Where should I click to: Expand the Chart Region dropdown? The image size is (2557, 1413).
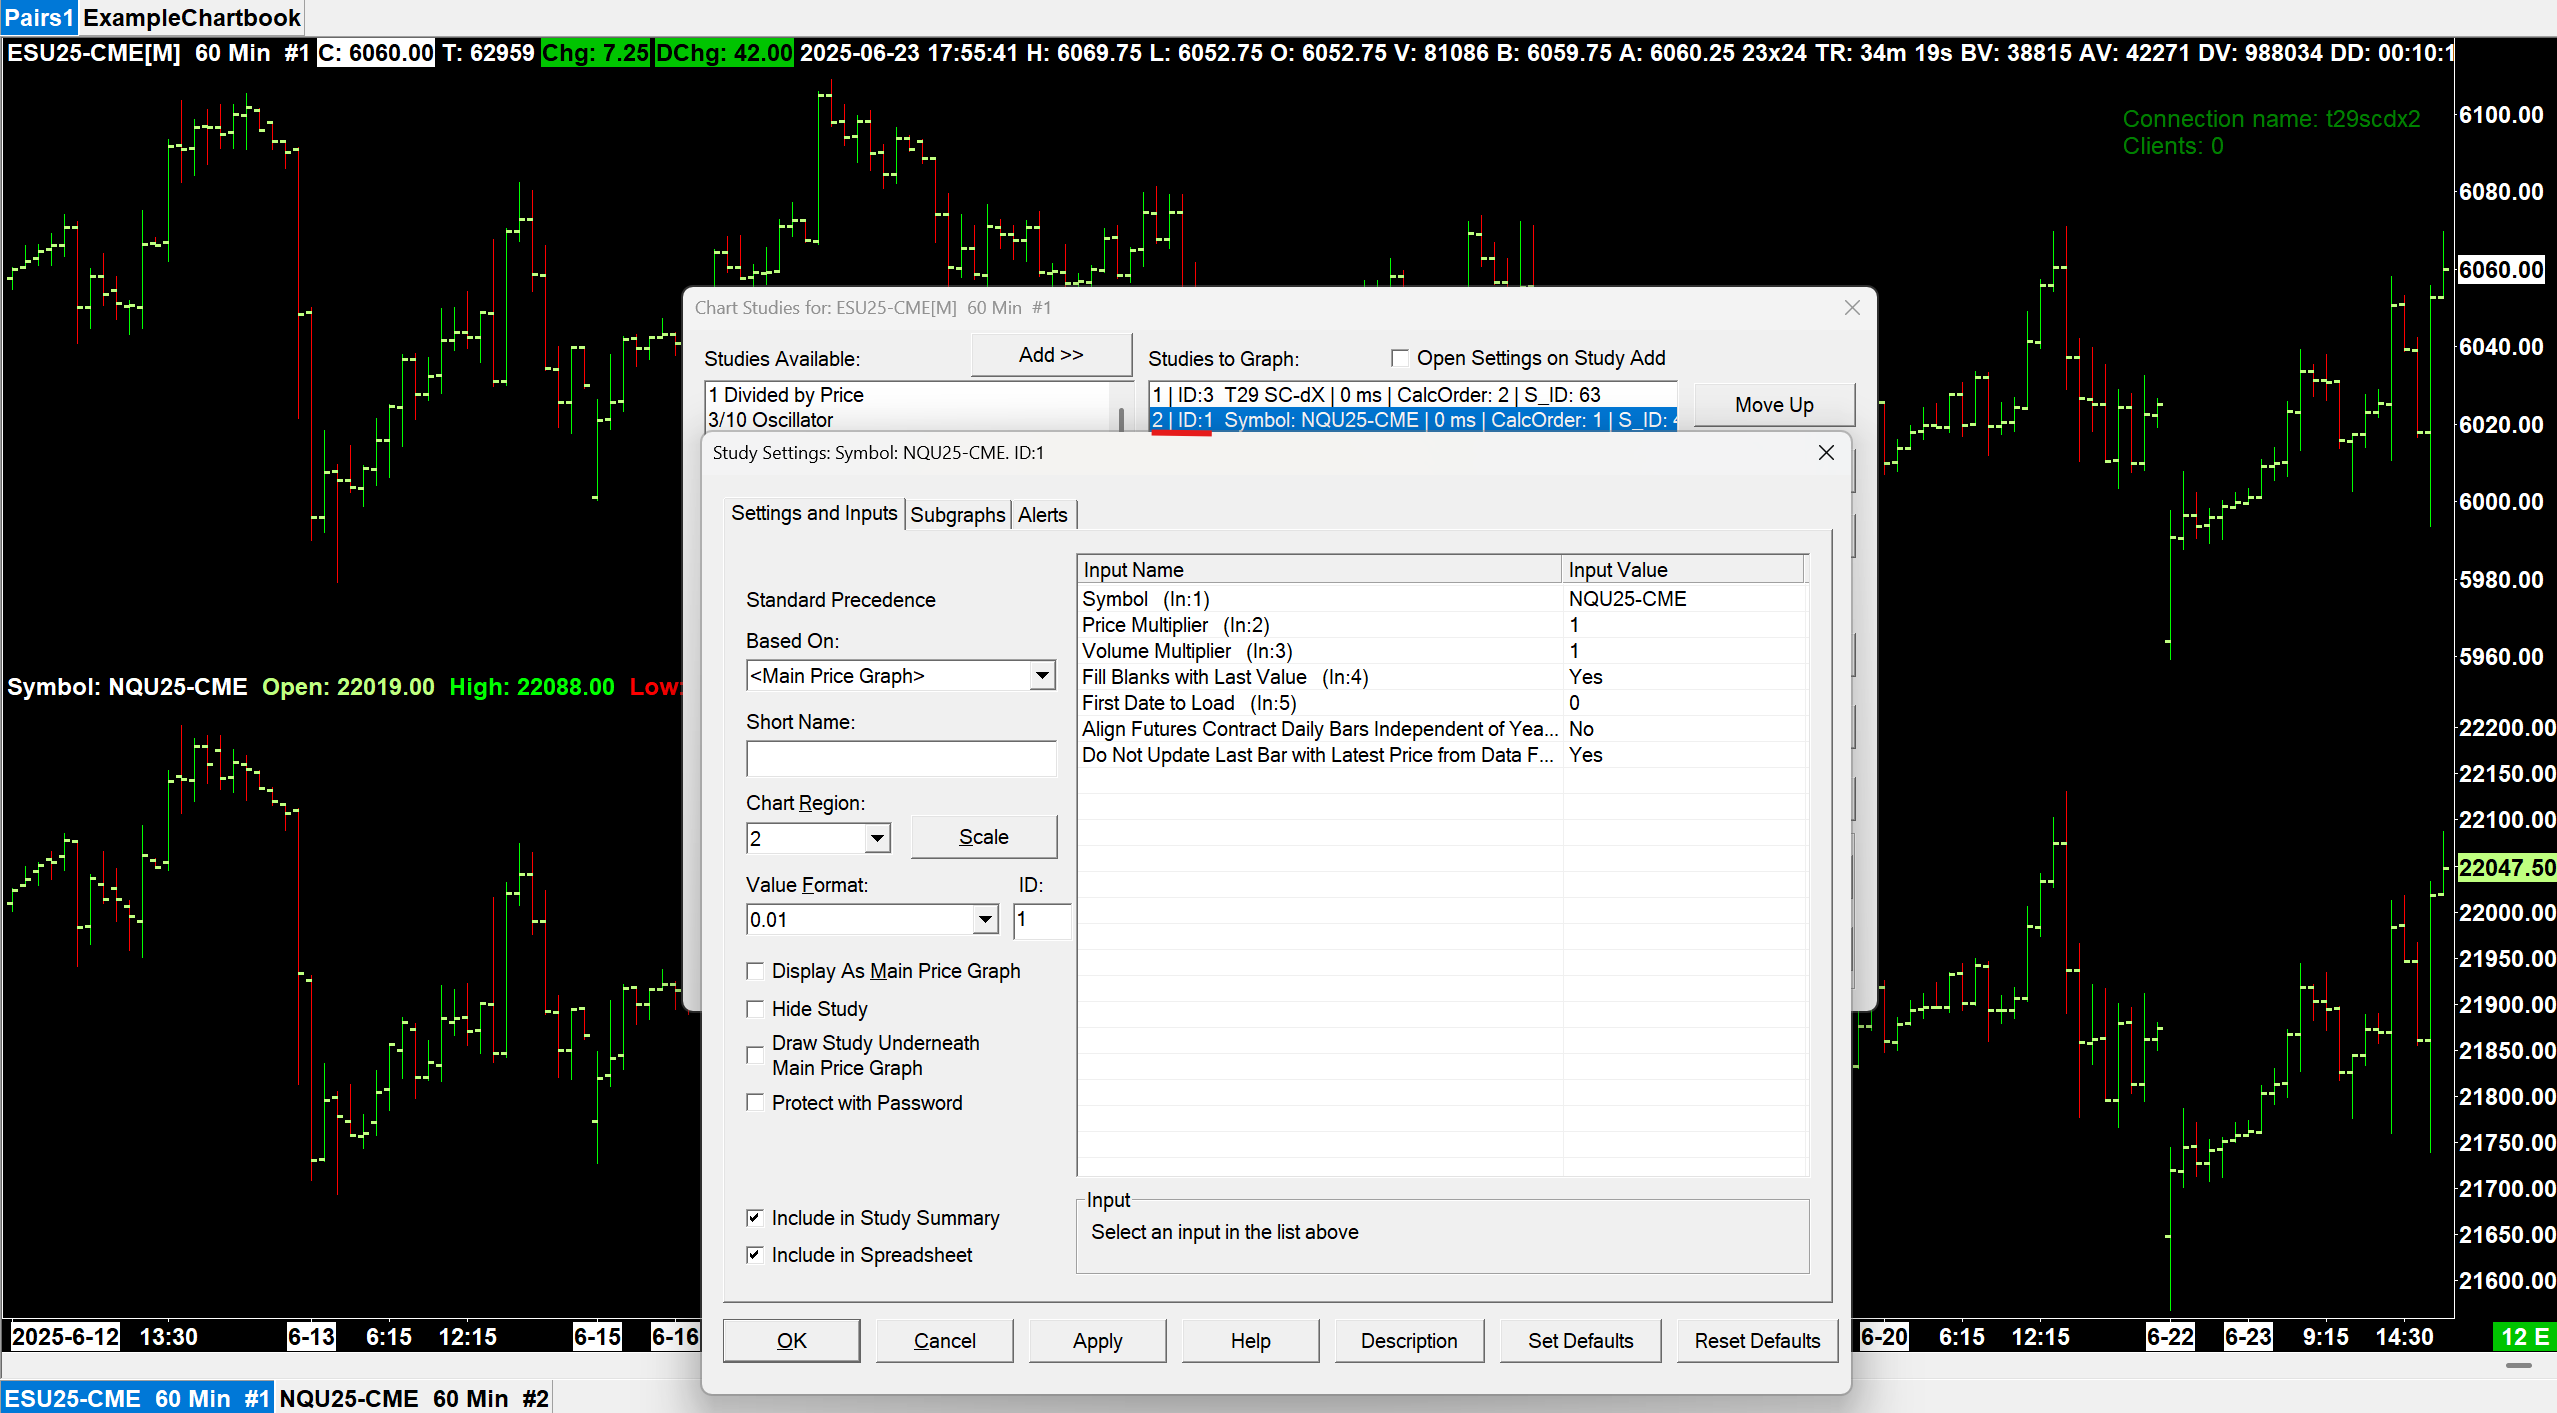point(876,838)
